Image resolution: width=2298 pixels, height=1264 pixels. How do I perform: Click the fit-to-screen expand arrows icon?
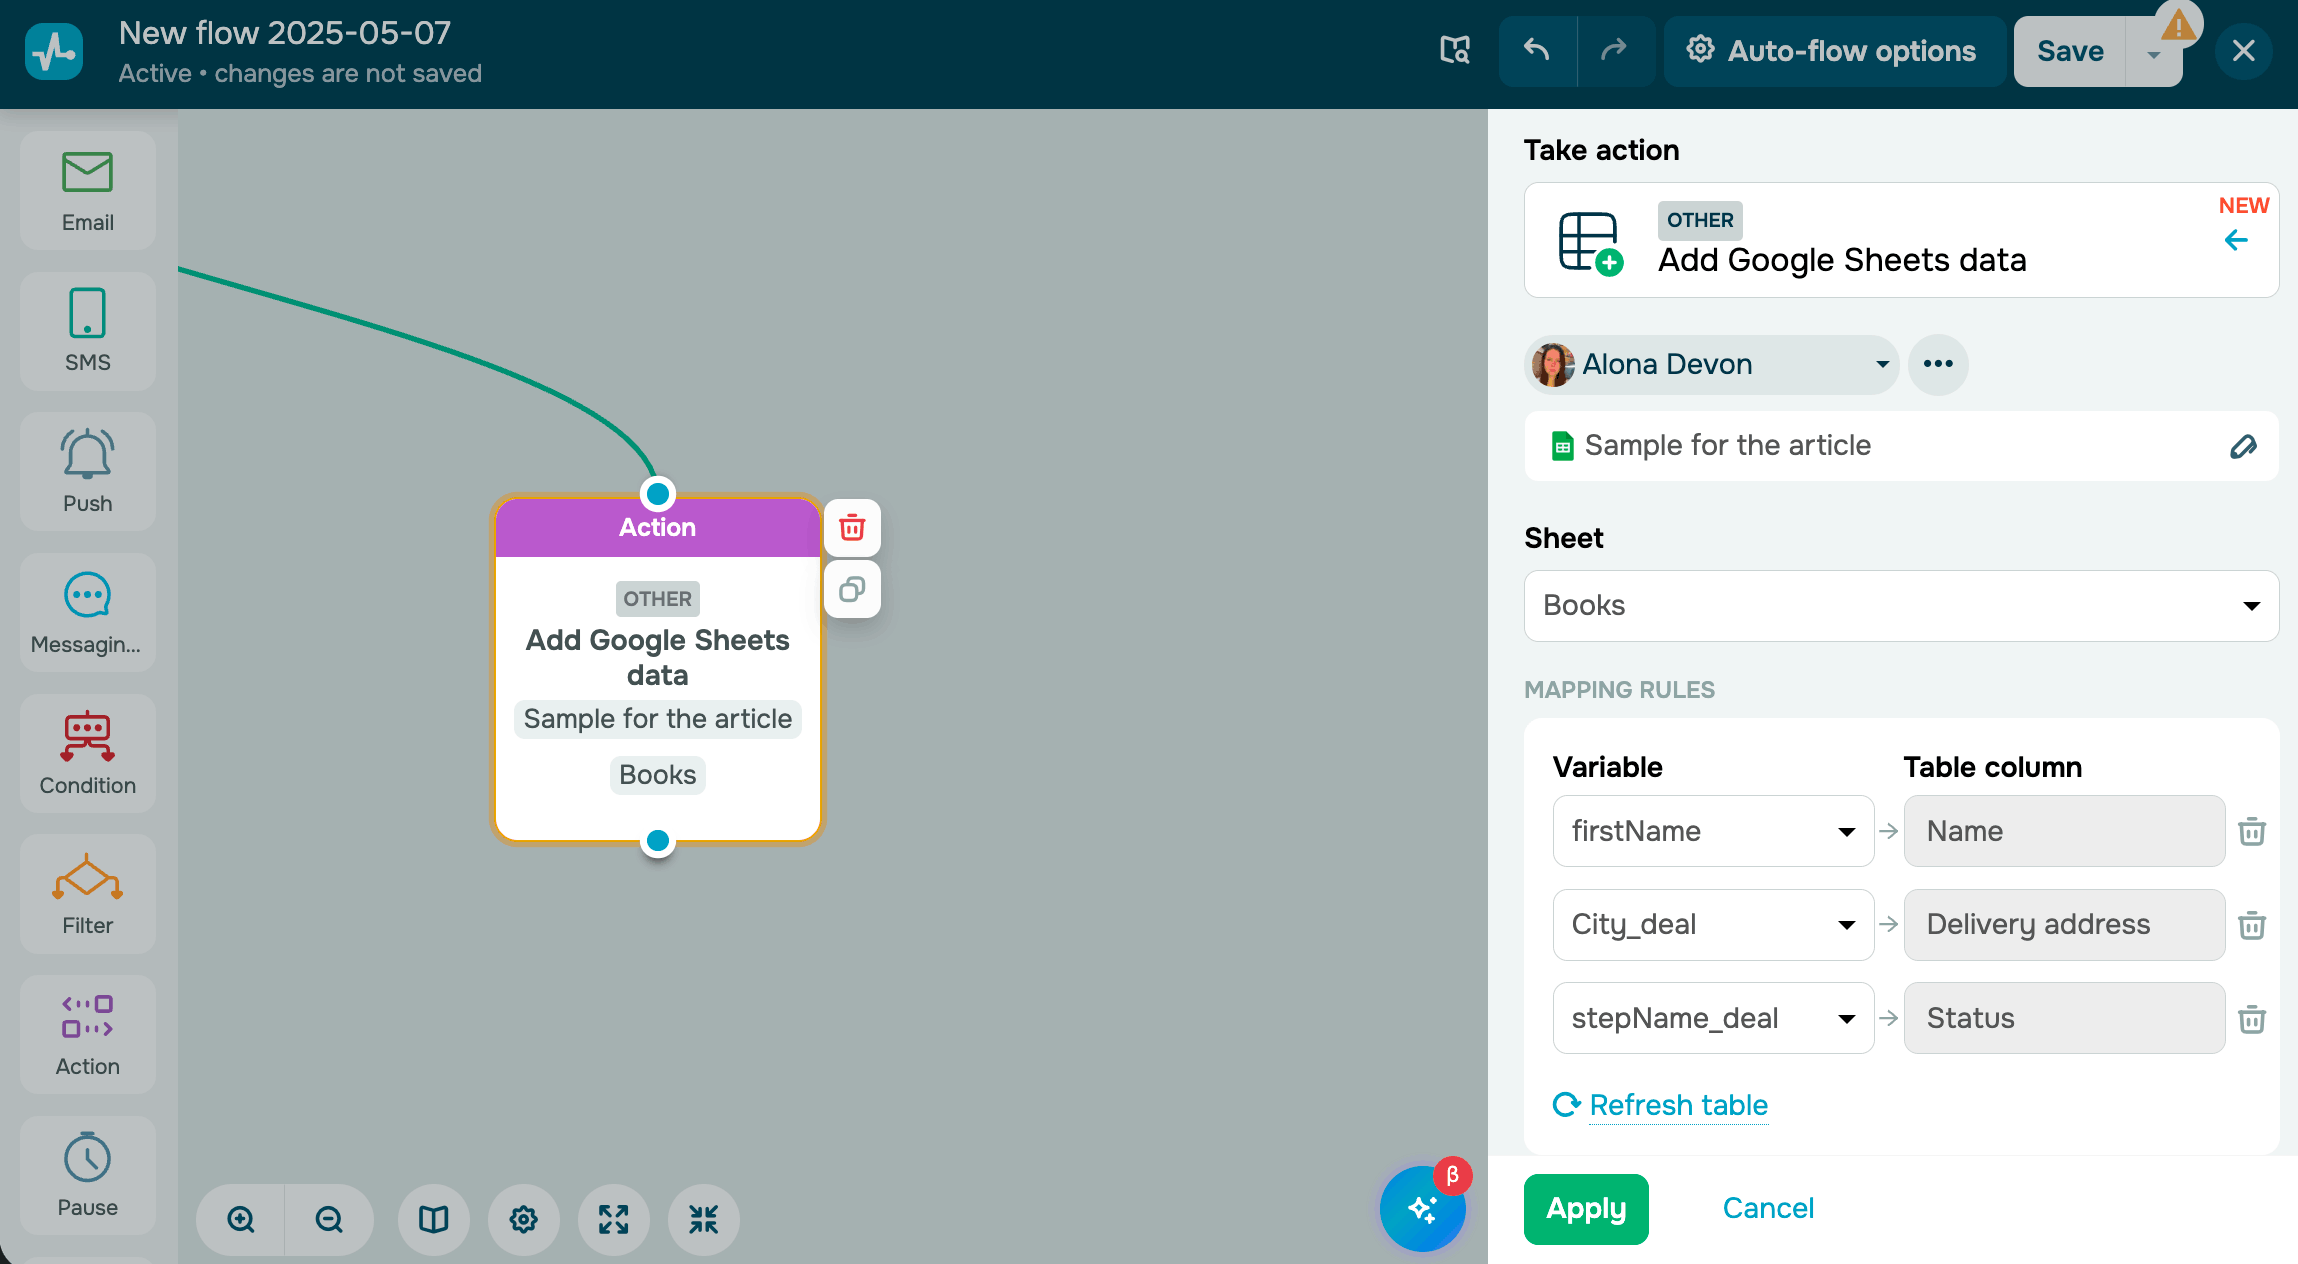point(613,1219)
